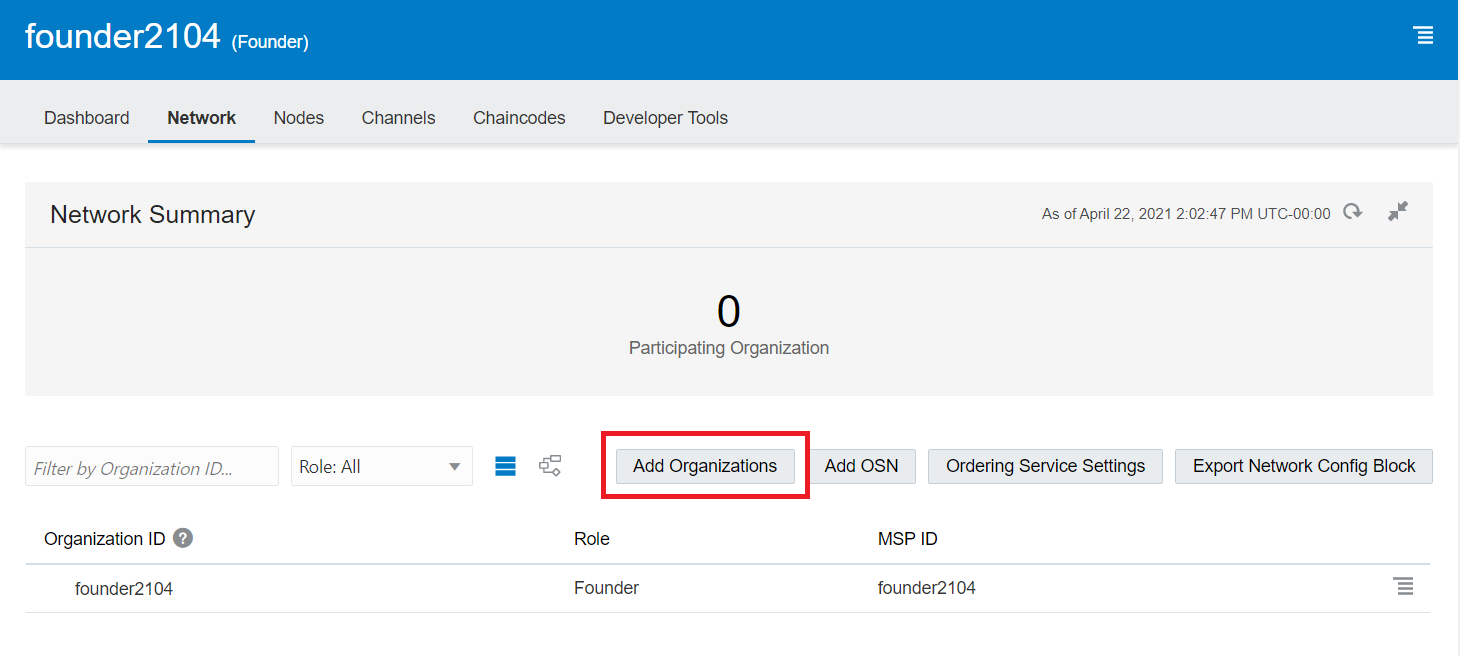Refresh the Network Summary data
This screenshot has height=656, width=1460.
[1352, 212]
